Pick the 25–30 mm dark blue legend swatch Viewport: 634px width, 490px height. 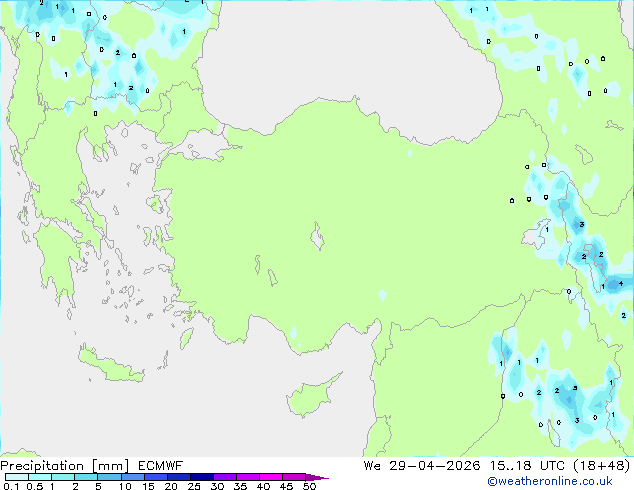(202, 477)
